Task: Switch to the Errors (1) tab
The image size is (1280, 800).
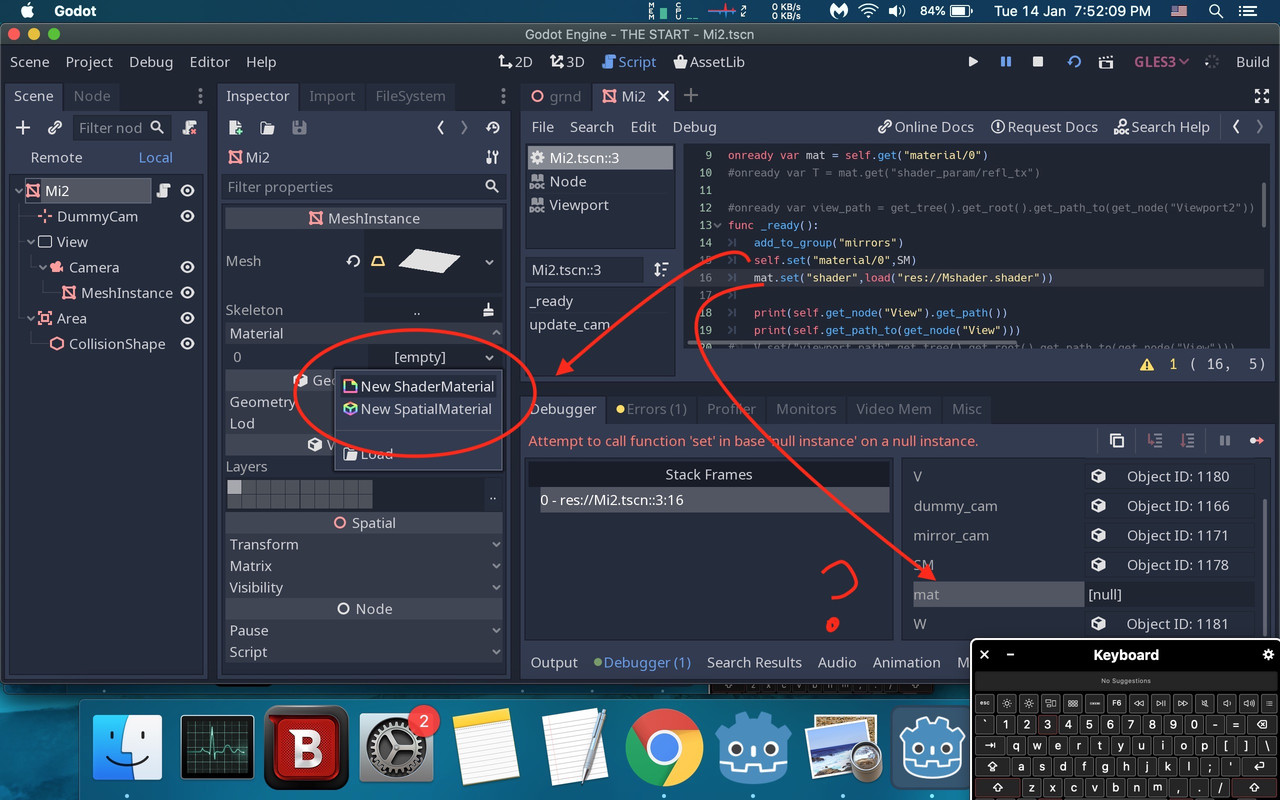Action: [x=651, y=409]
